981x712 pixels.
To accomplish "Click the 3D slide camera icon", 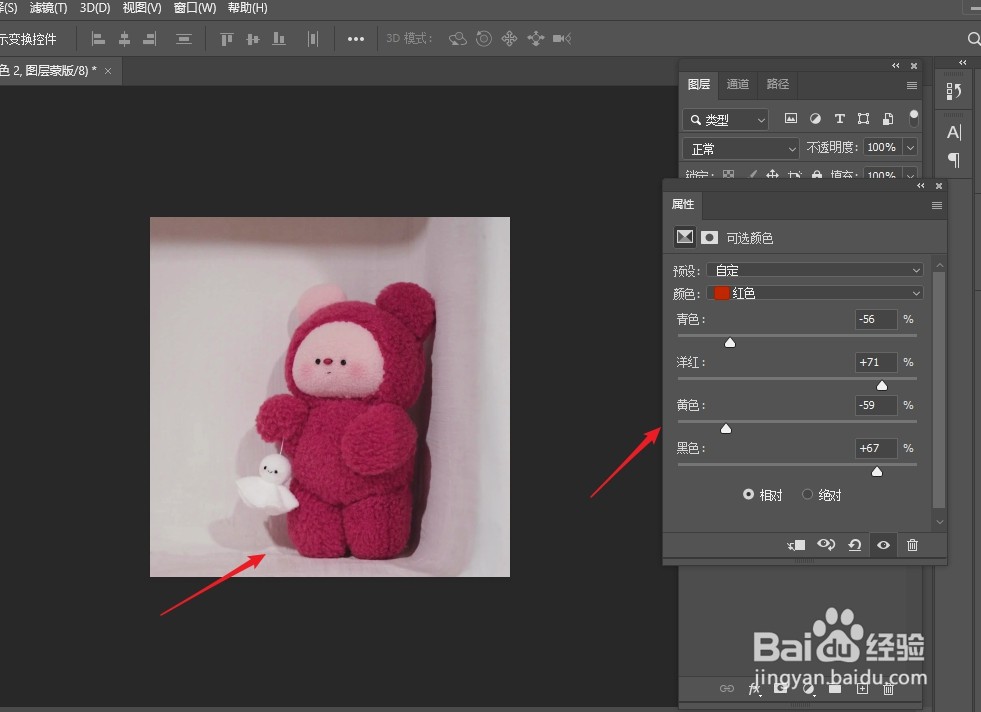I will coord(536,39).
